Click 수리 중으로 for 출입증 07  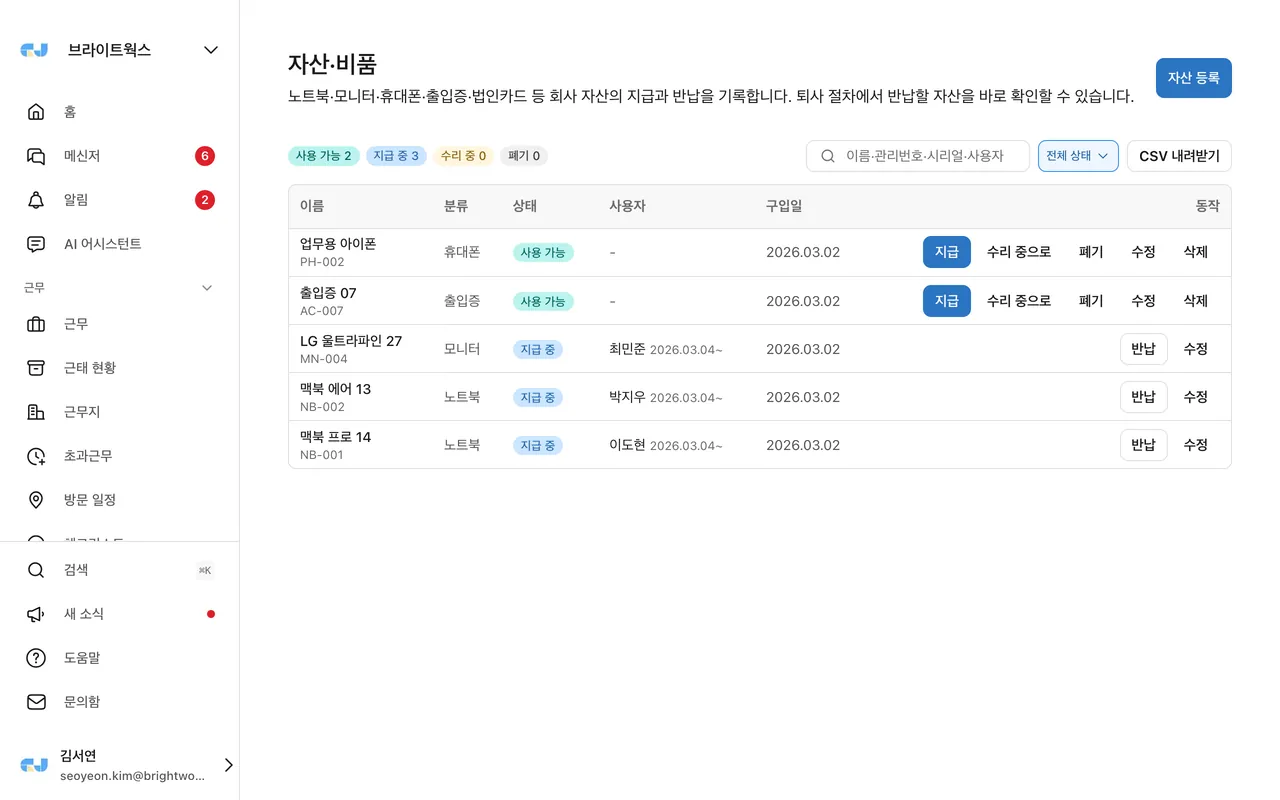point(1019,301)
